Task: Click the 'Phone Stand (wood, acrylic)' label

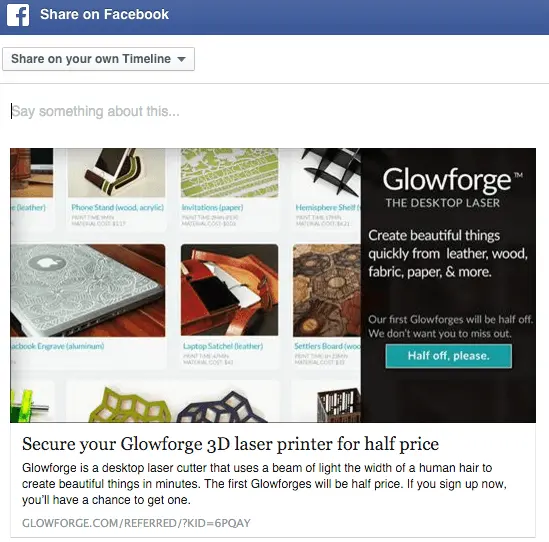Action: 118,207
